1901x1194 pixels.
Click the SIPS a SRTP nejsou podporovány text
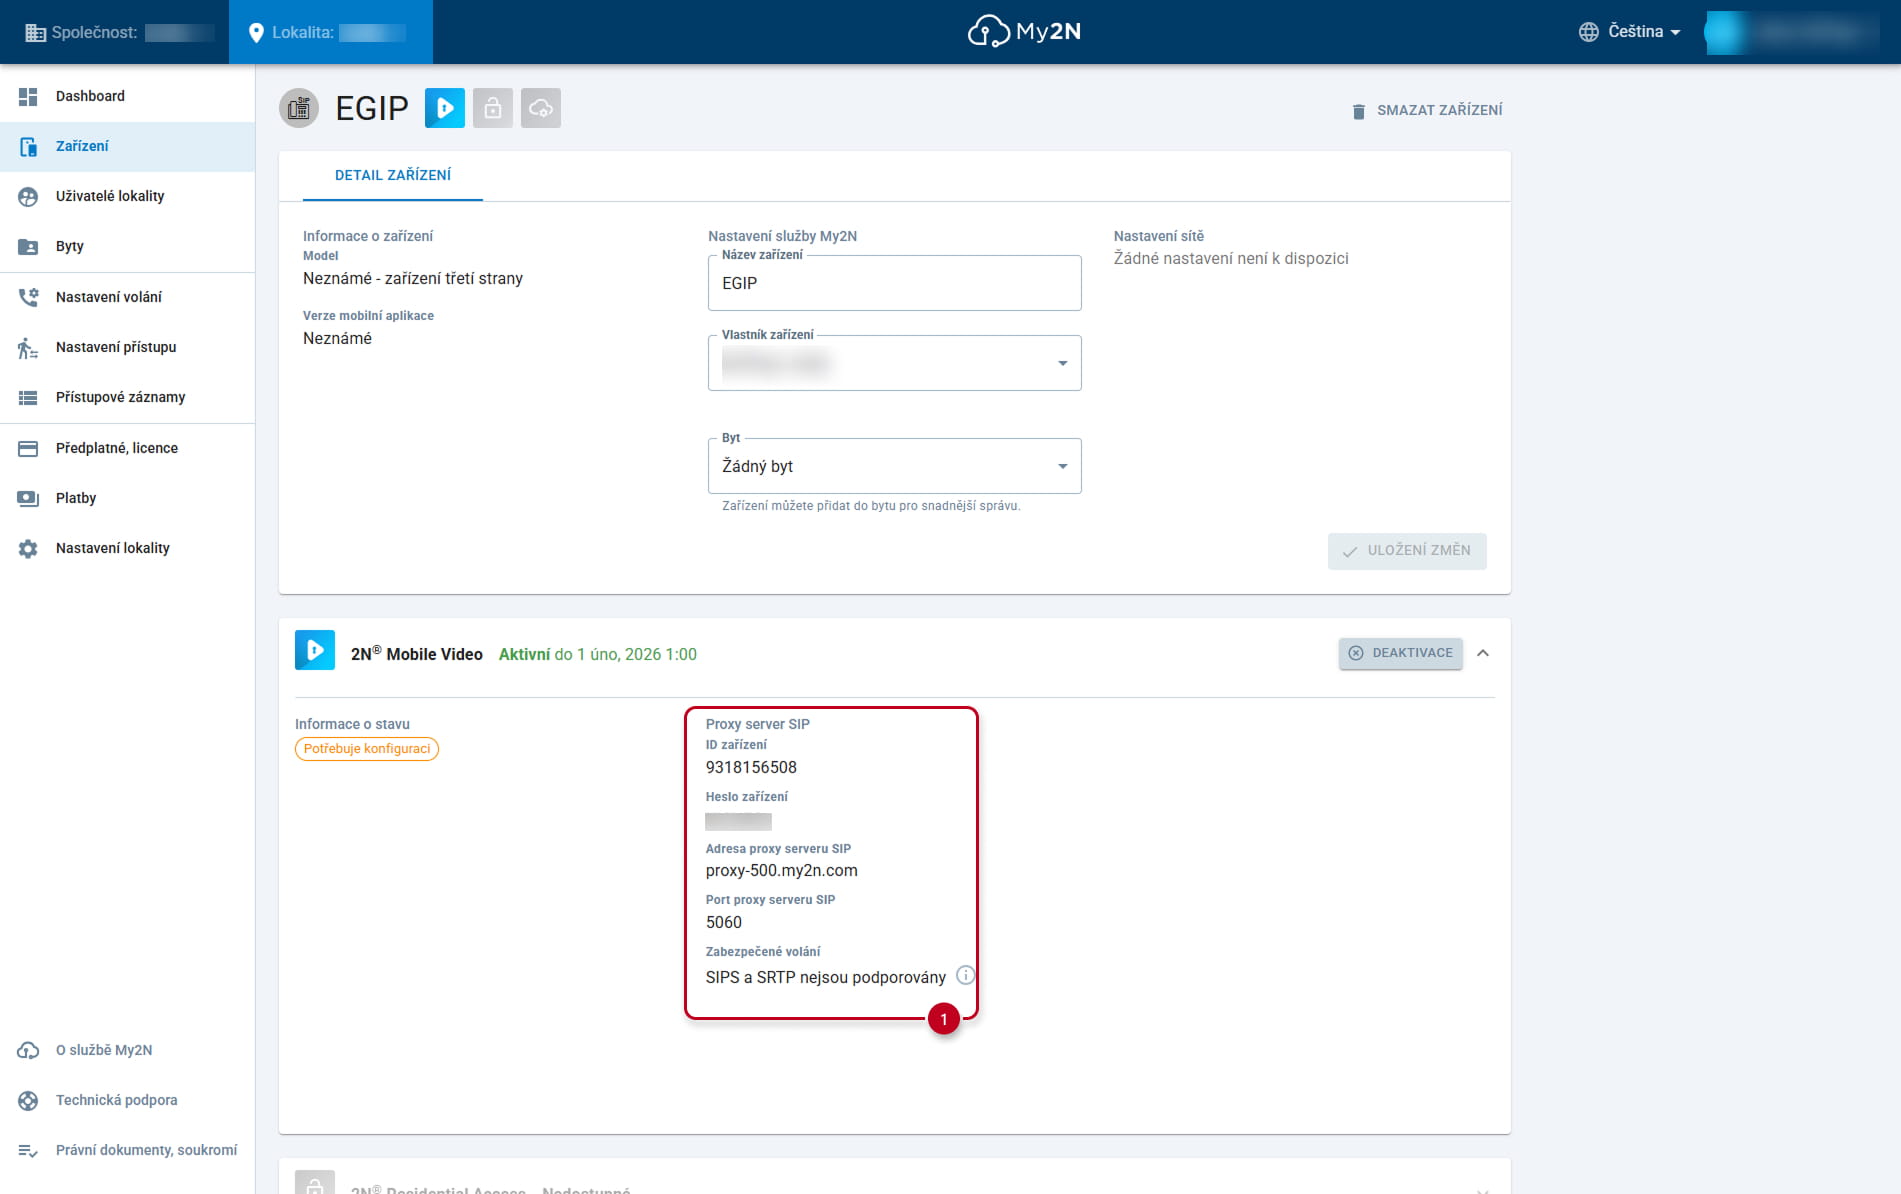tap(826, 977)
